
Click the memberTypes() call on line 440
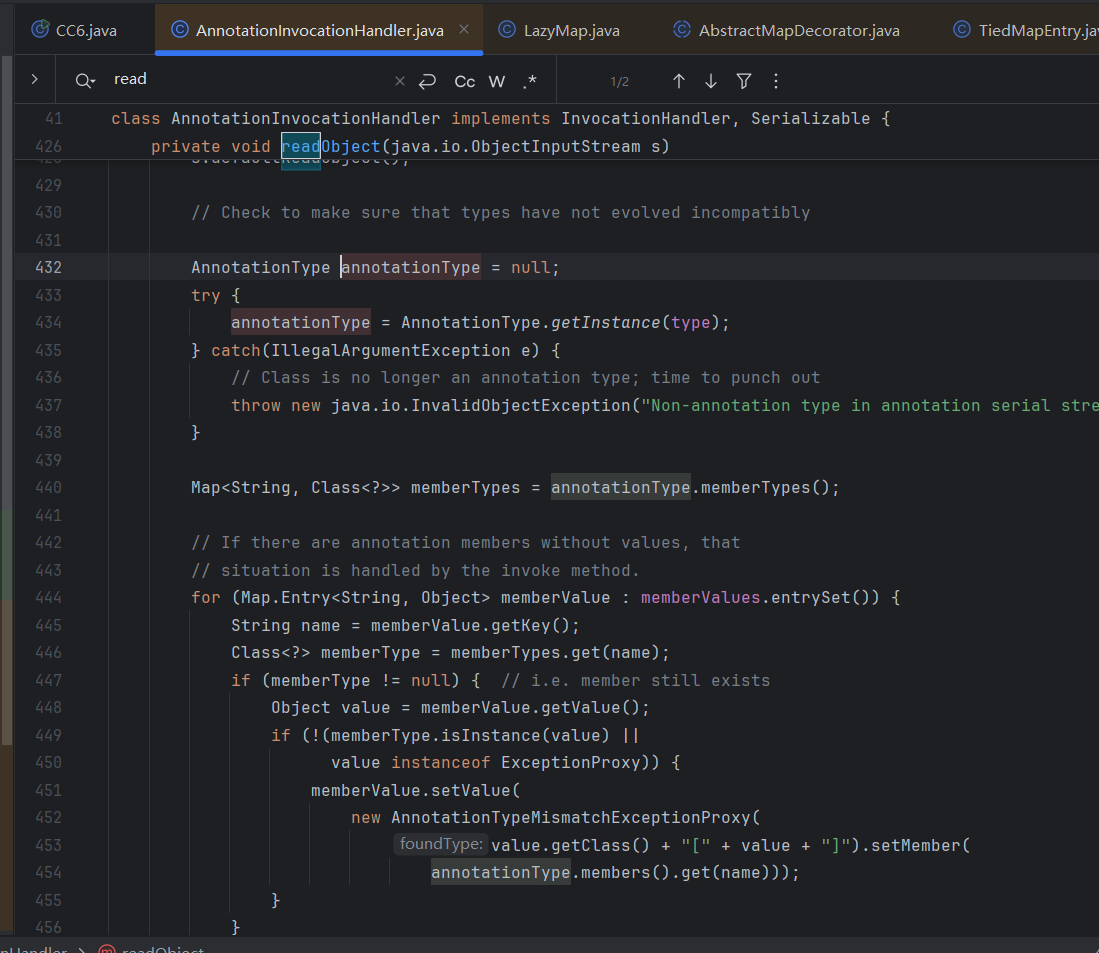765,488
